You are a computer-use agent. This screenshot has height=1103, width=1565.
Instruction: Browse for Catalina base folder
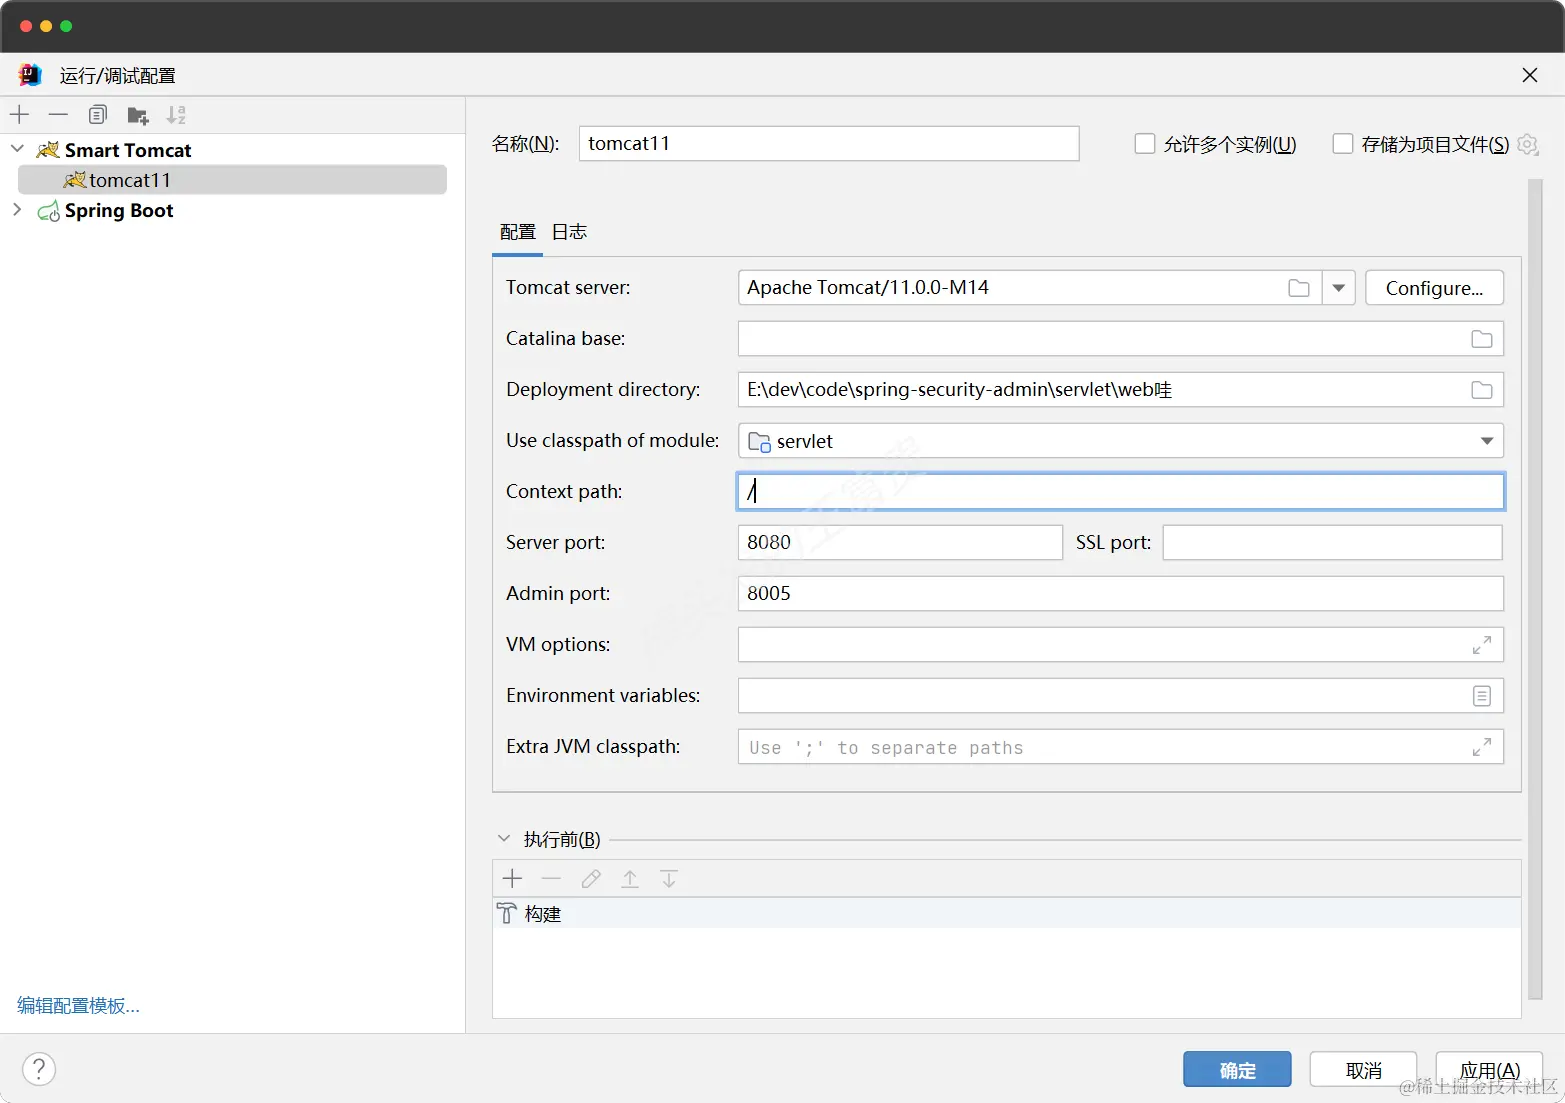[x=1482, y=339]
